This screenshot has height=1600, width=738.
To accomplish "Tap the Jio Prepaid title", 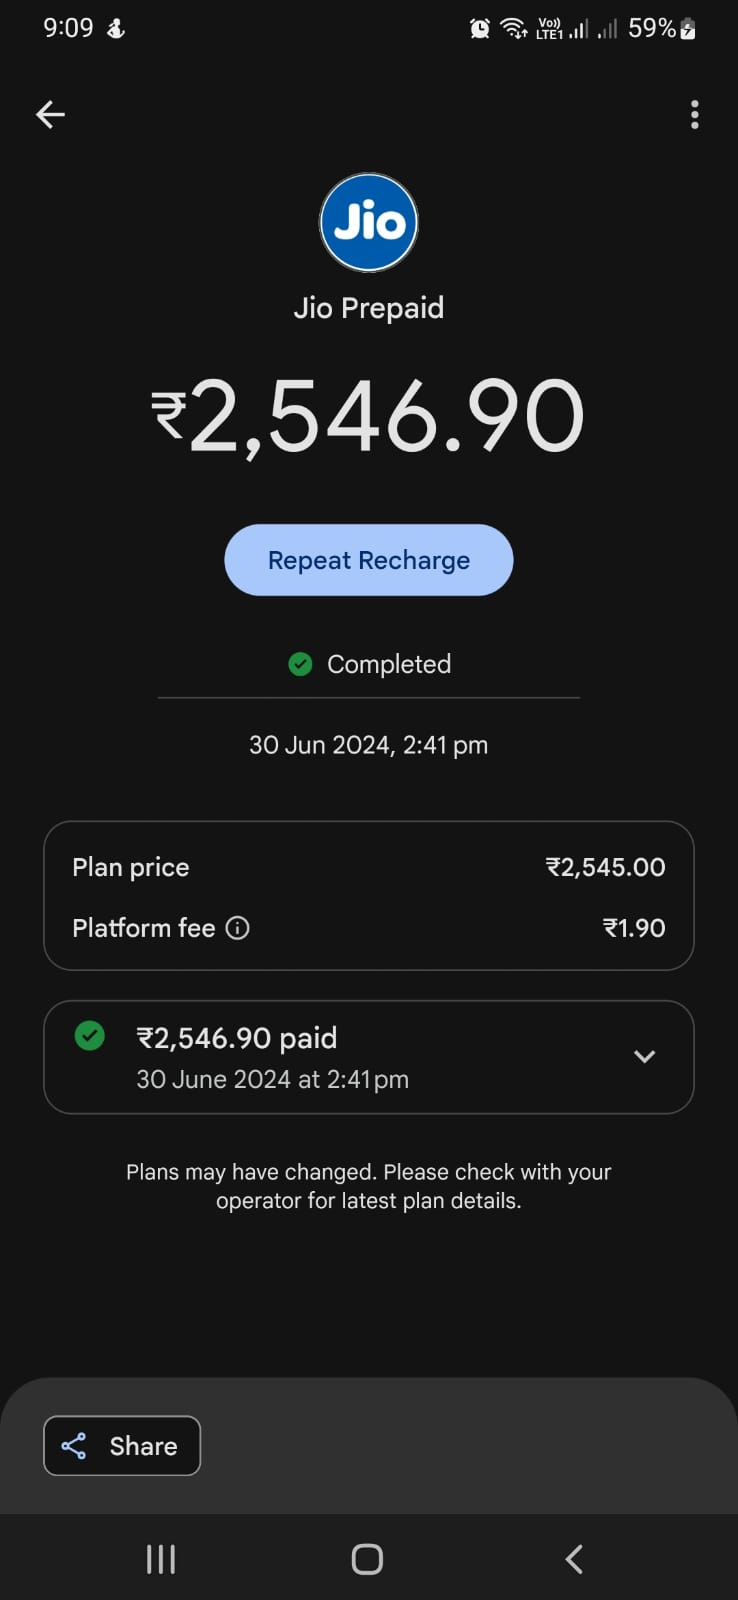I will tap(368, 308).
